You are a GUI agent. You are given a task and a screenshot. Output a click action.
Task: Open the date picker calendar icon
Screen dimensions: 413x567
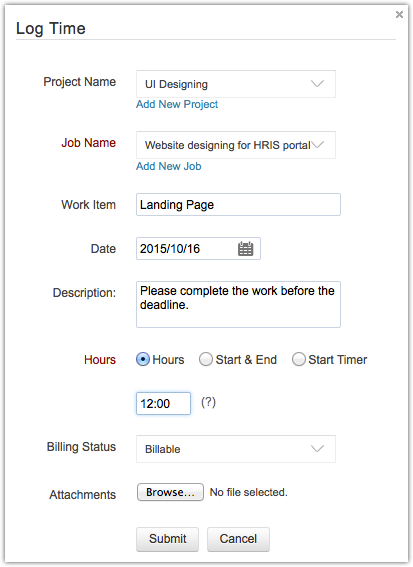246,249
